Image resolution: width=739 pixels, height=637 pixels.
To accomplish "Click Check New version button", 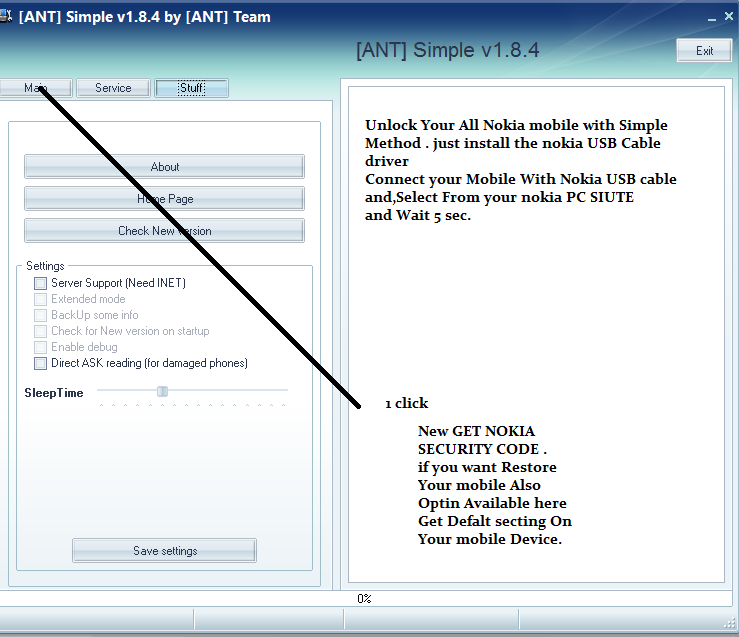I will pos(164,231).
